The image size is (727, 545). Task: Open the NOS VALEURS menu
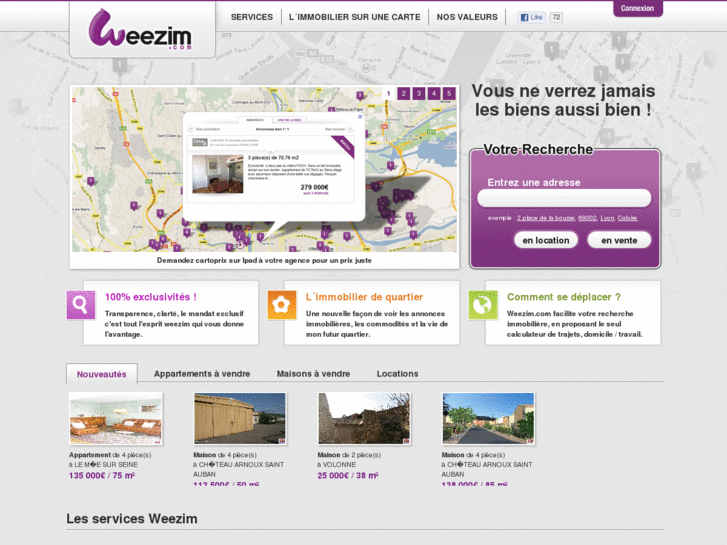[467, 17]
